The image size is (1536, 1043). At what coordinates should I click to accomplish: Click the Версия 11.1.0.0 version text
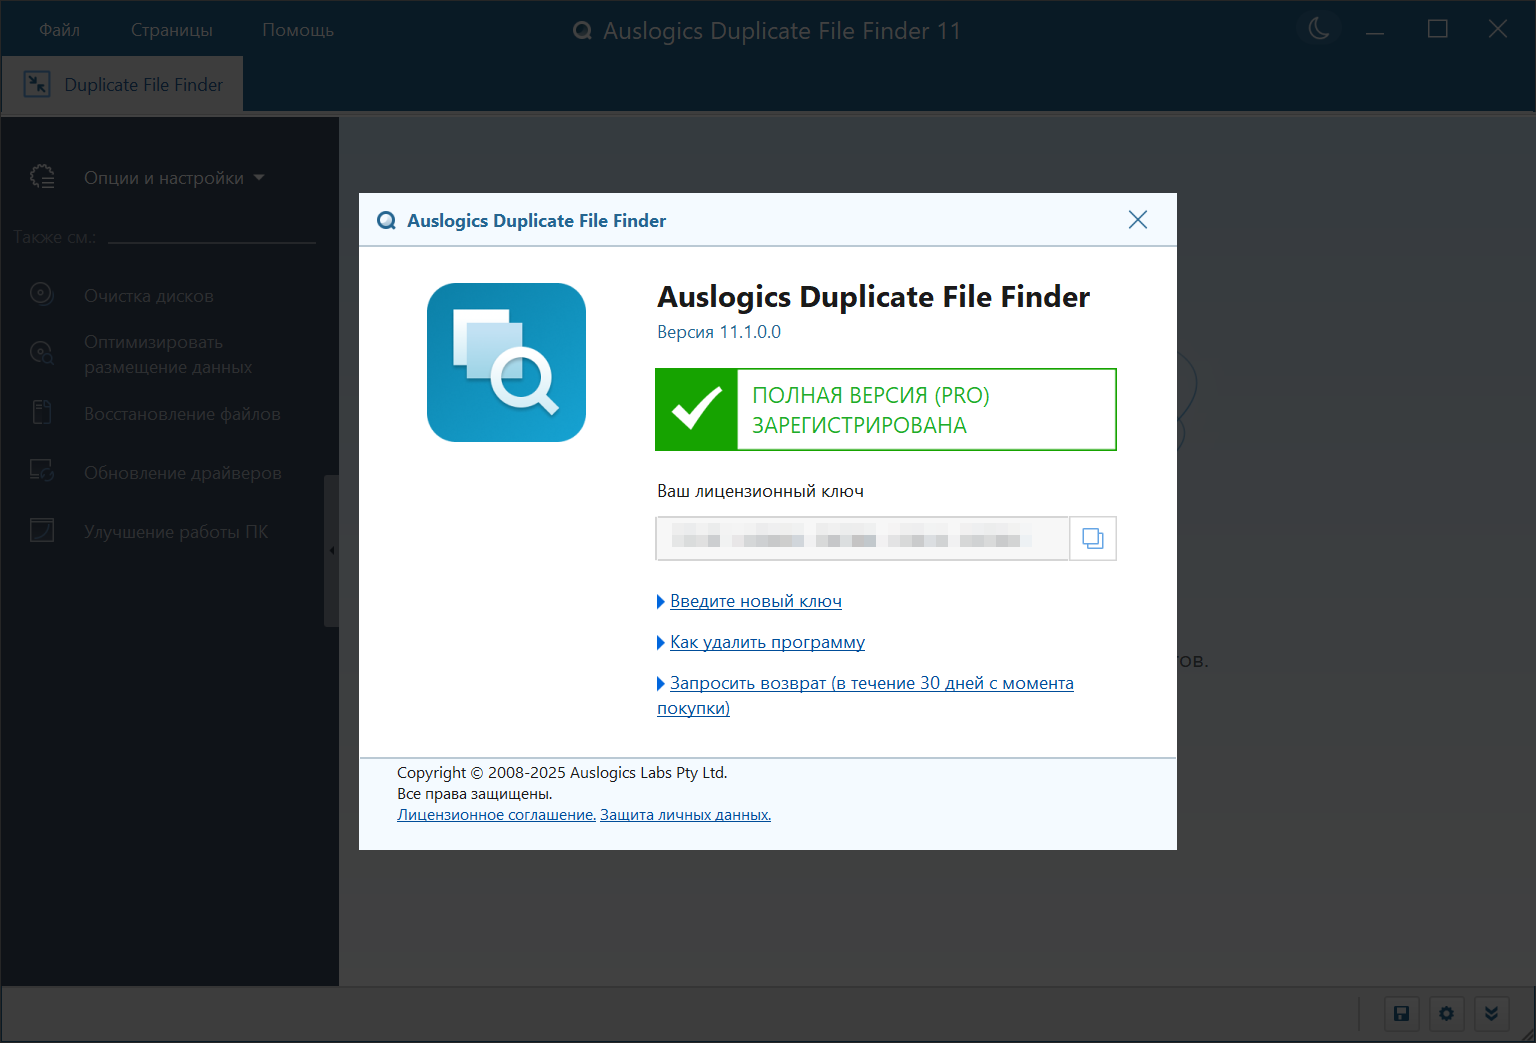[719, 332]
